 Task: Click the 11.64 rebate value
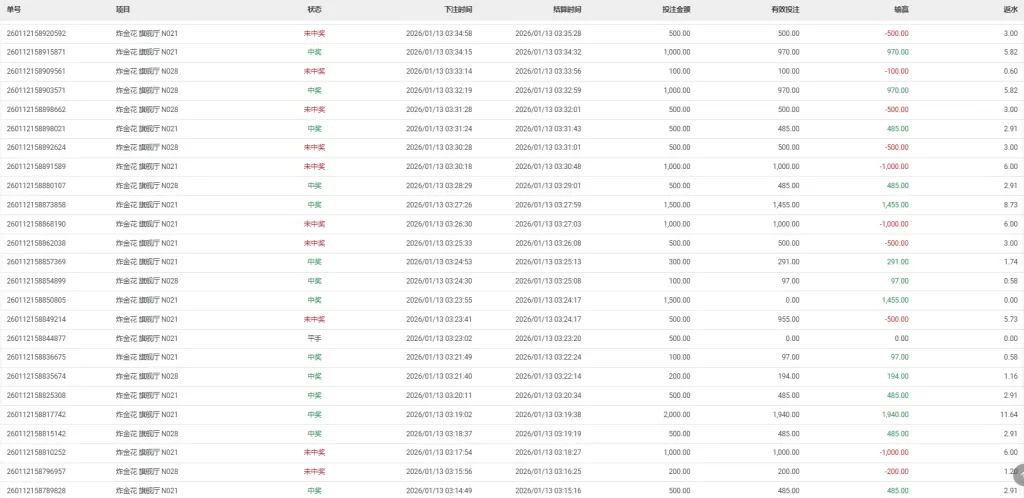coord(1008,414)
